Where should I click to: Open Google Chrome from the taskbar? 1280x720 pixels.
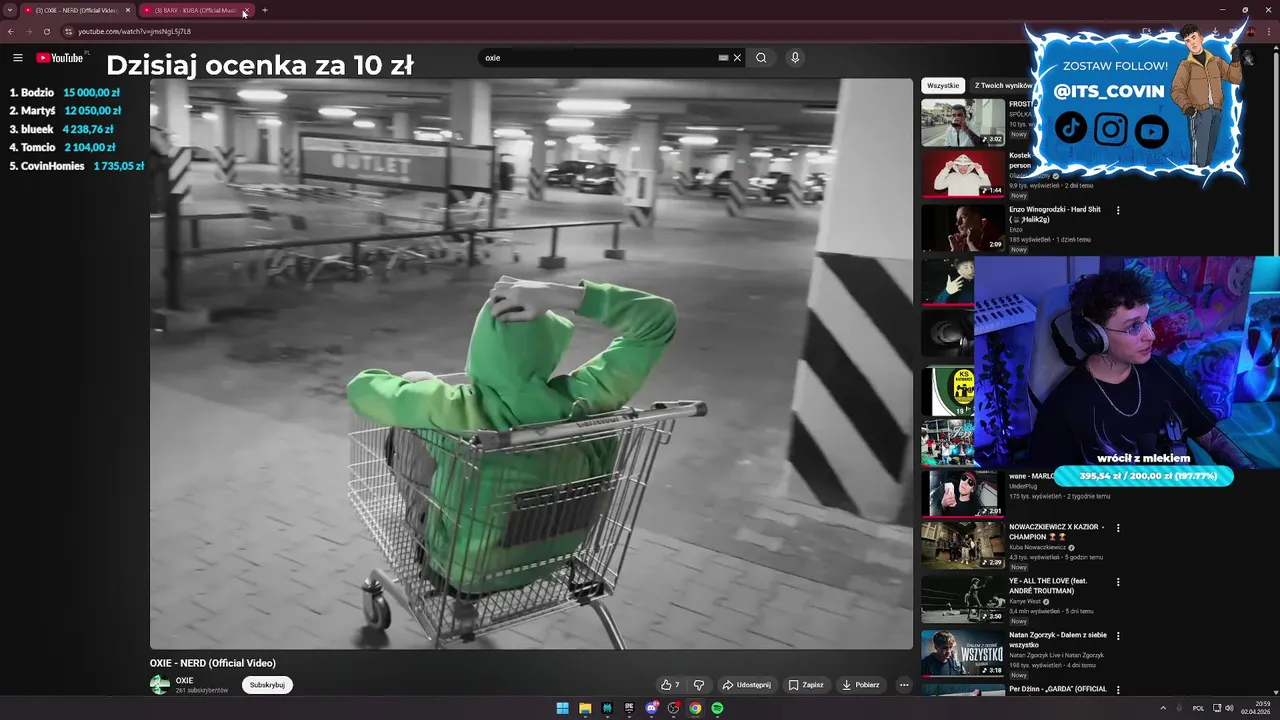click(695, 708)
